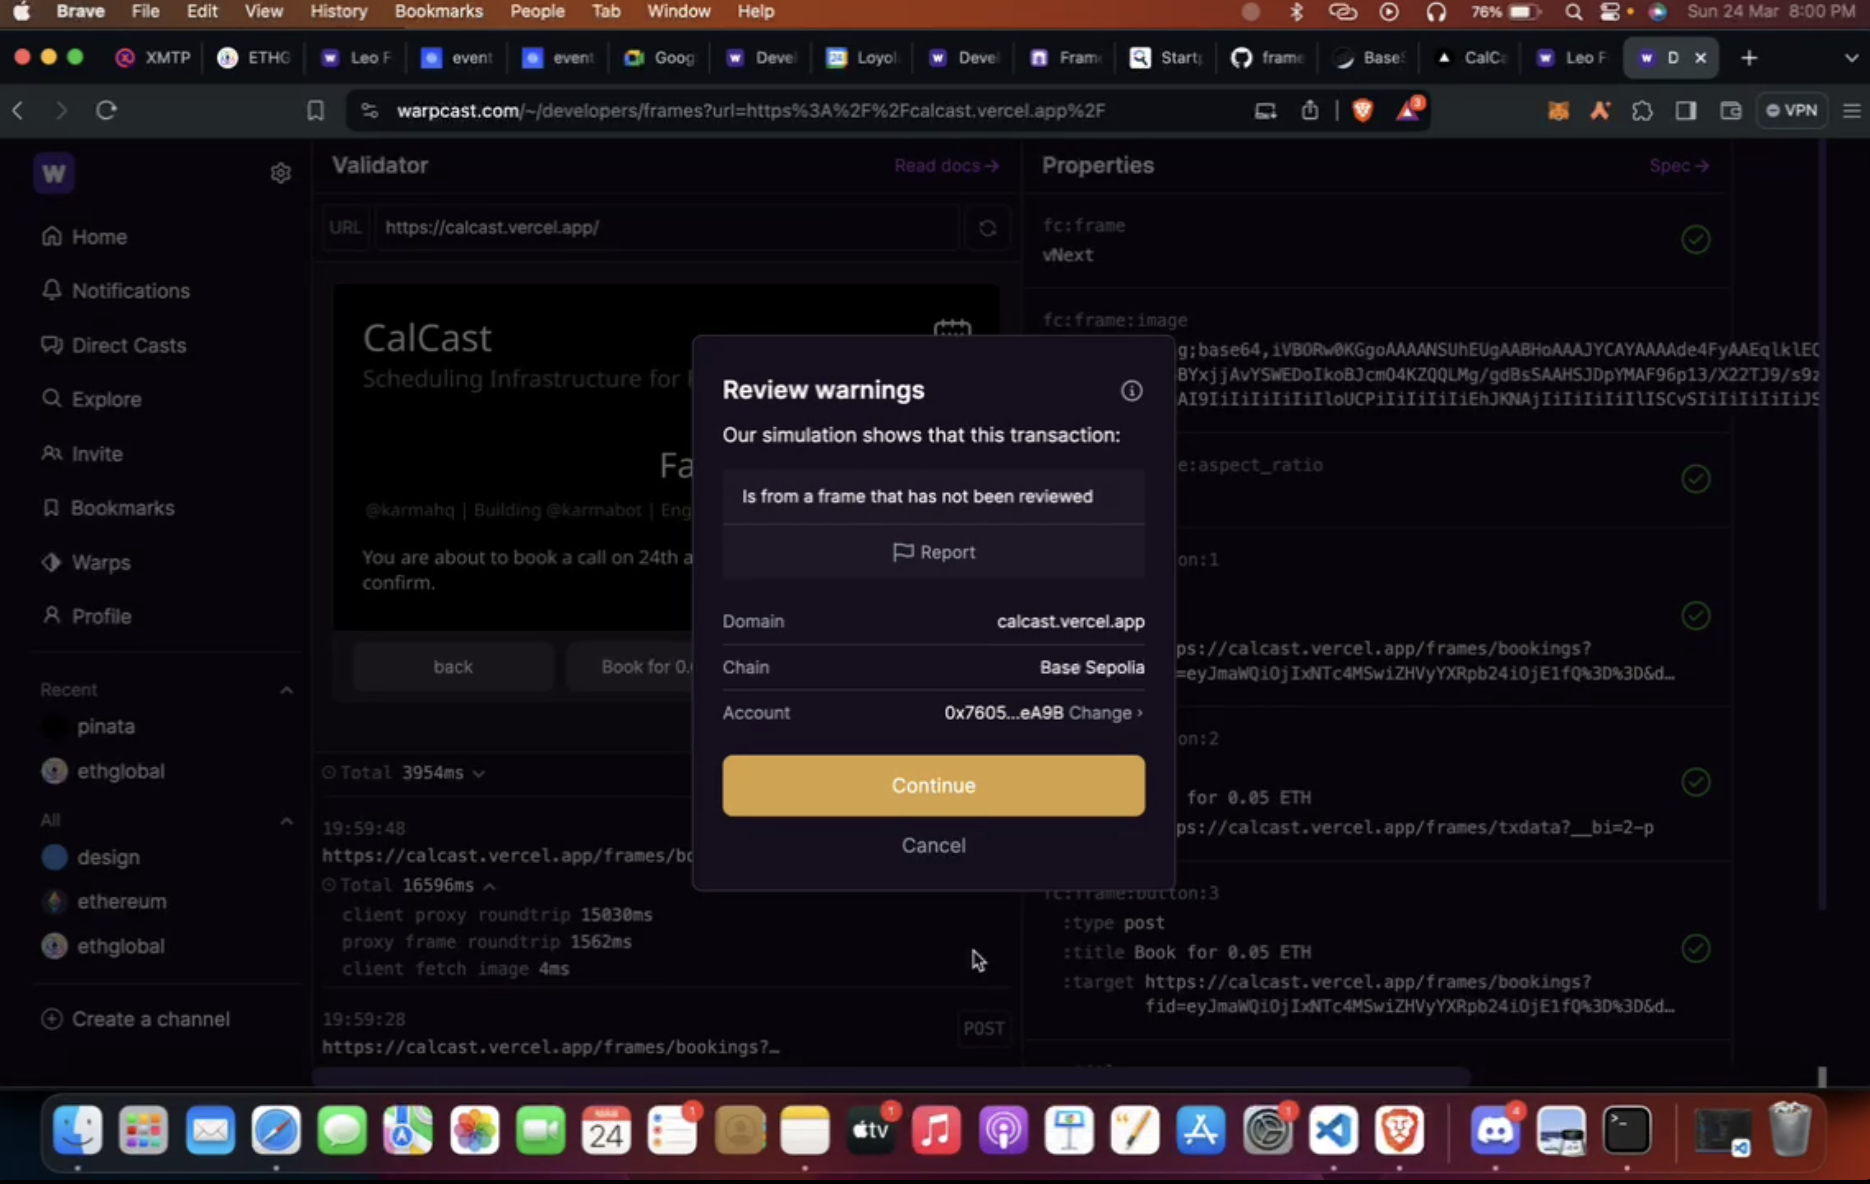Change the account in the dialog
Image resolution: width=1870 pixels, height=1184 pixels.
point(1105,713)
